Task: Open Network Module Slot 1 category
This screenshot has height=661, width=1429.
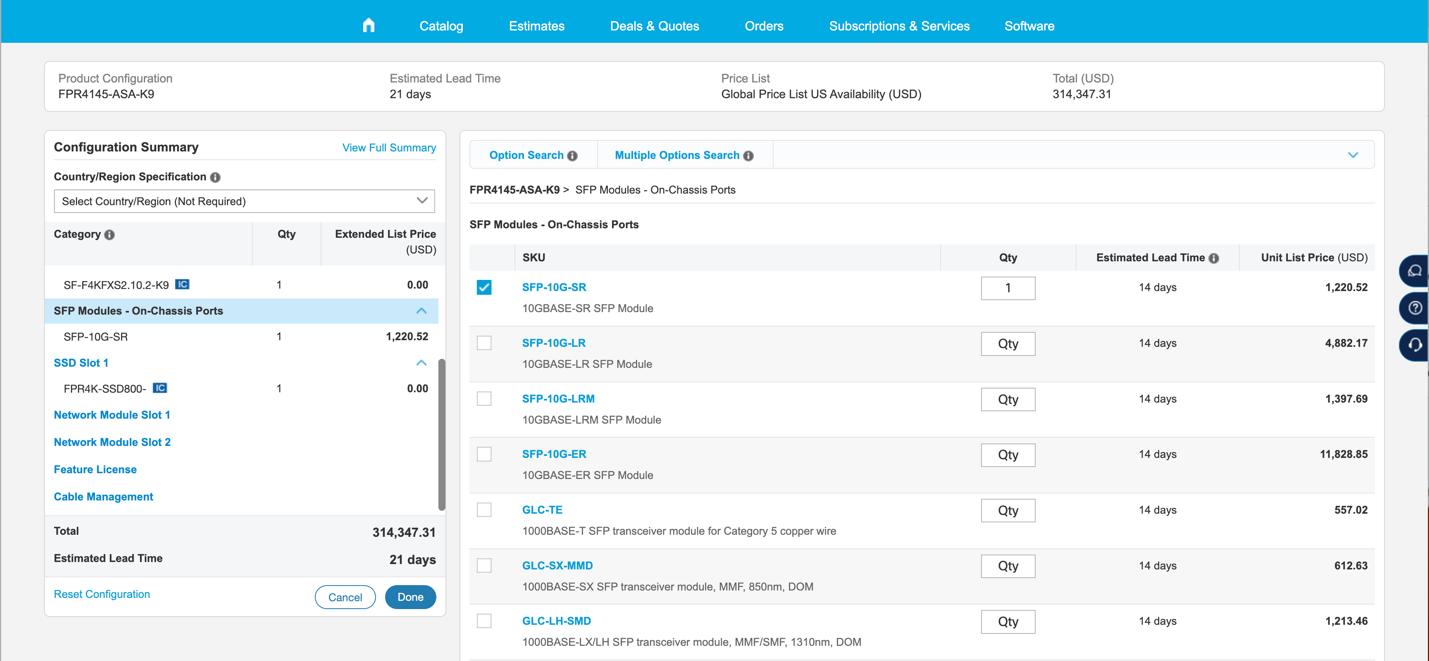Action: click(112, 415)
